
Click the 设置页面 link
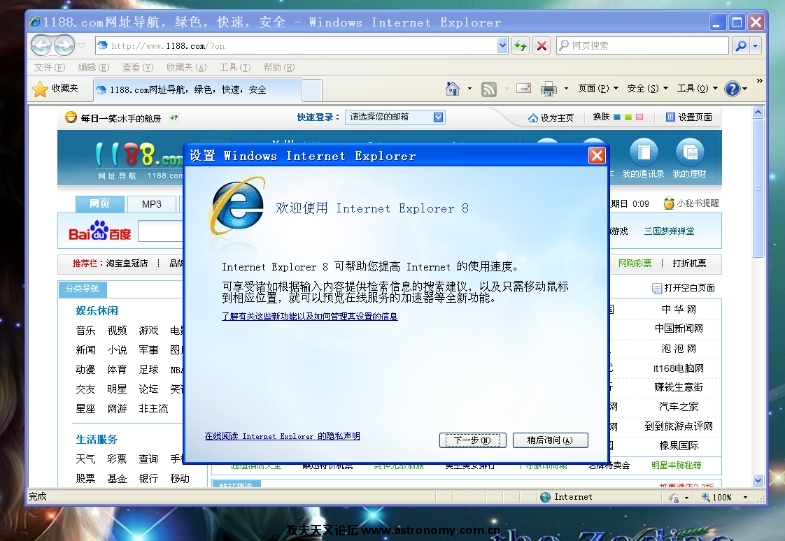coord(689,117)
